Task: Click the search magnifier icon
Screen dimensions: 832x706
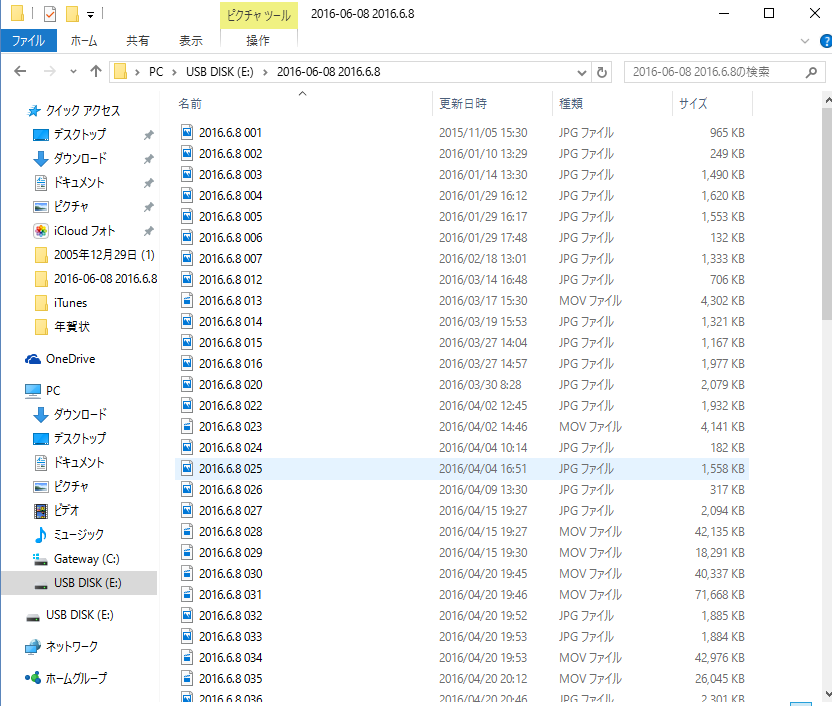Action: (811, 72)
